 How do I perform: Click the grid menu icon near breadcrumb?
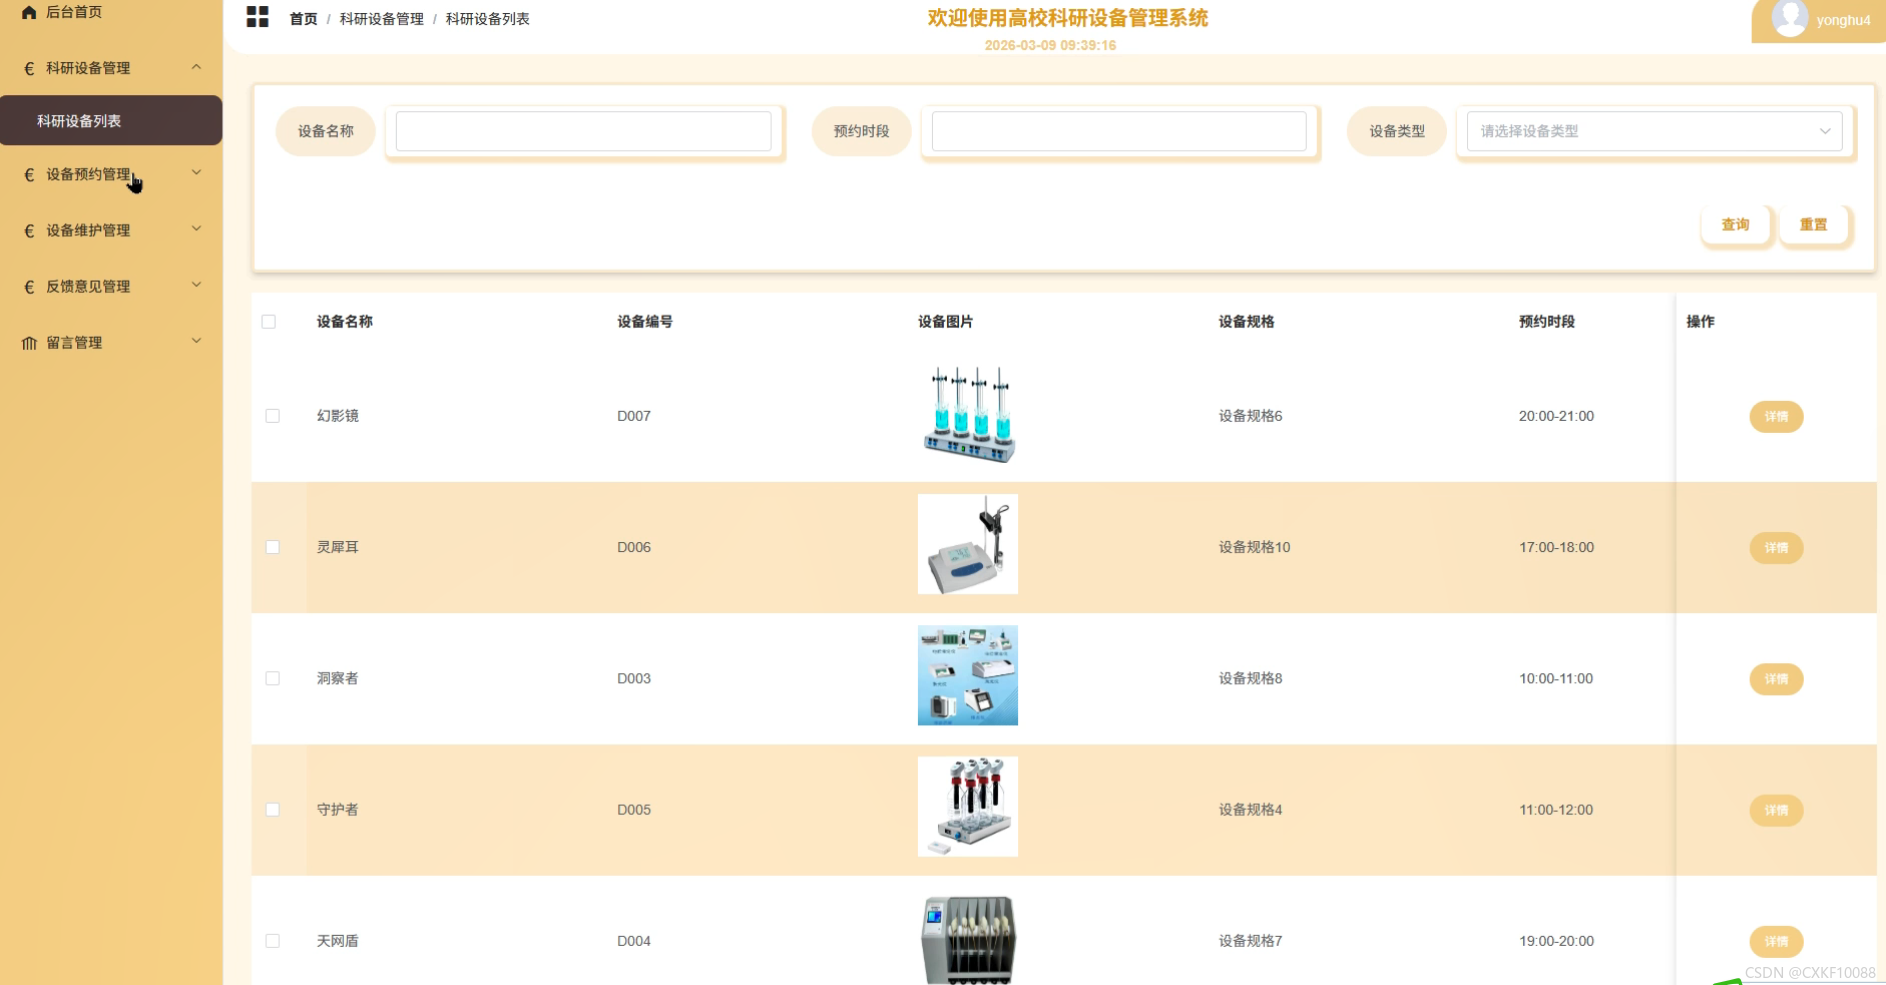(x=257, y=17)
